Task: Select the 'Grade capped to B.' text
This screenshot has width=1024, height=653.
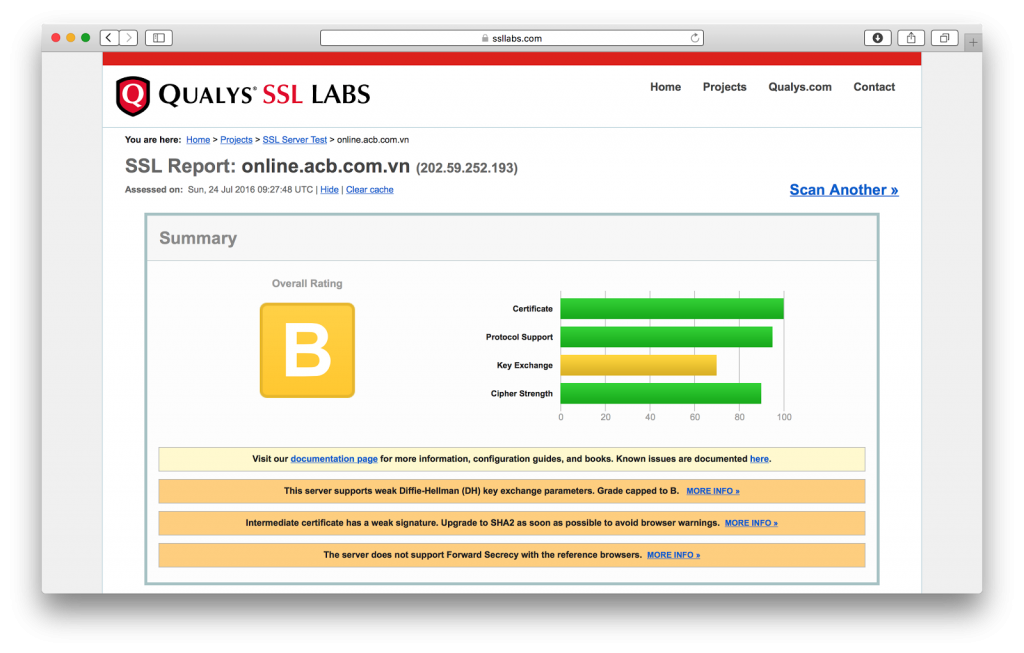Action: [638, 491]
